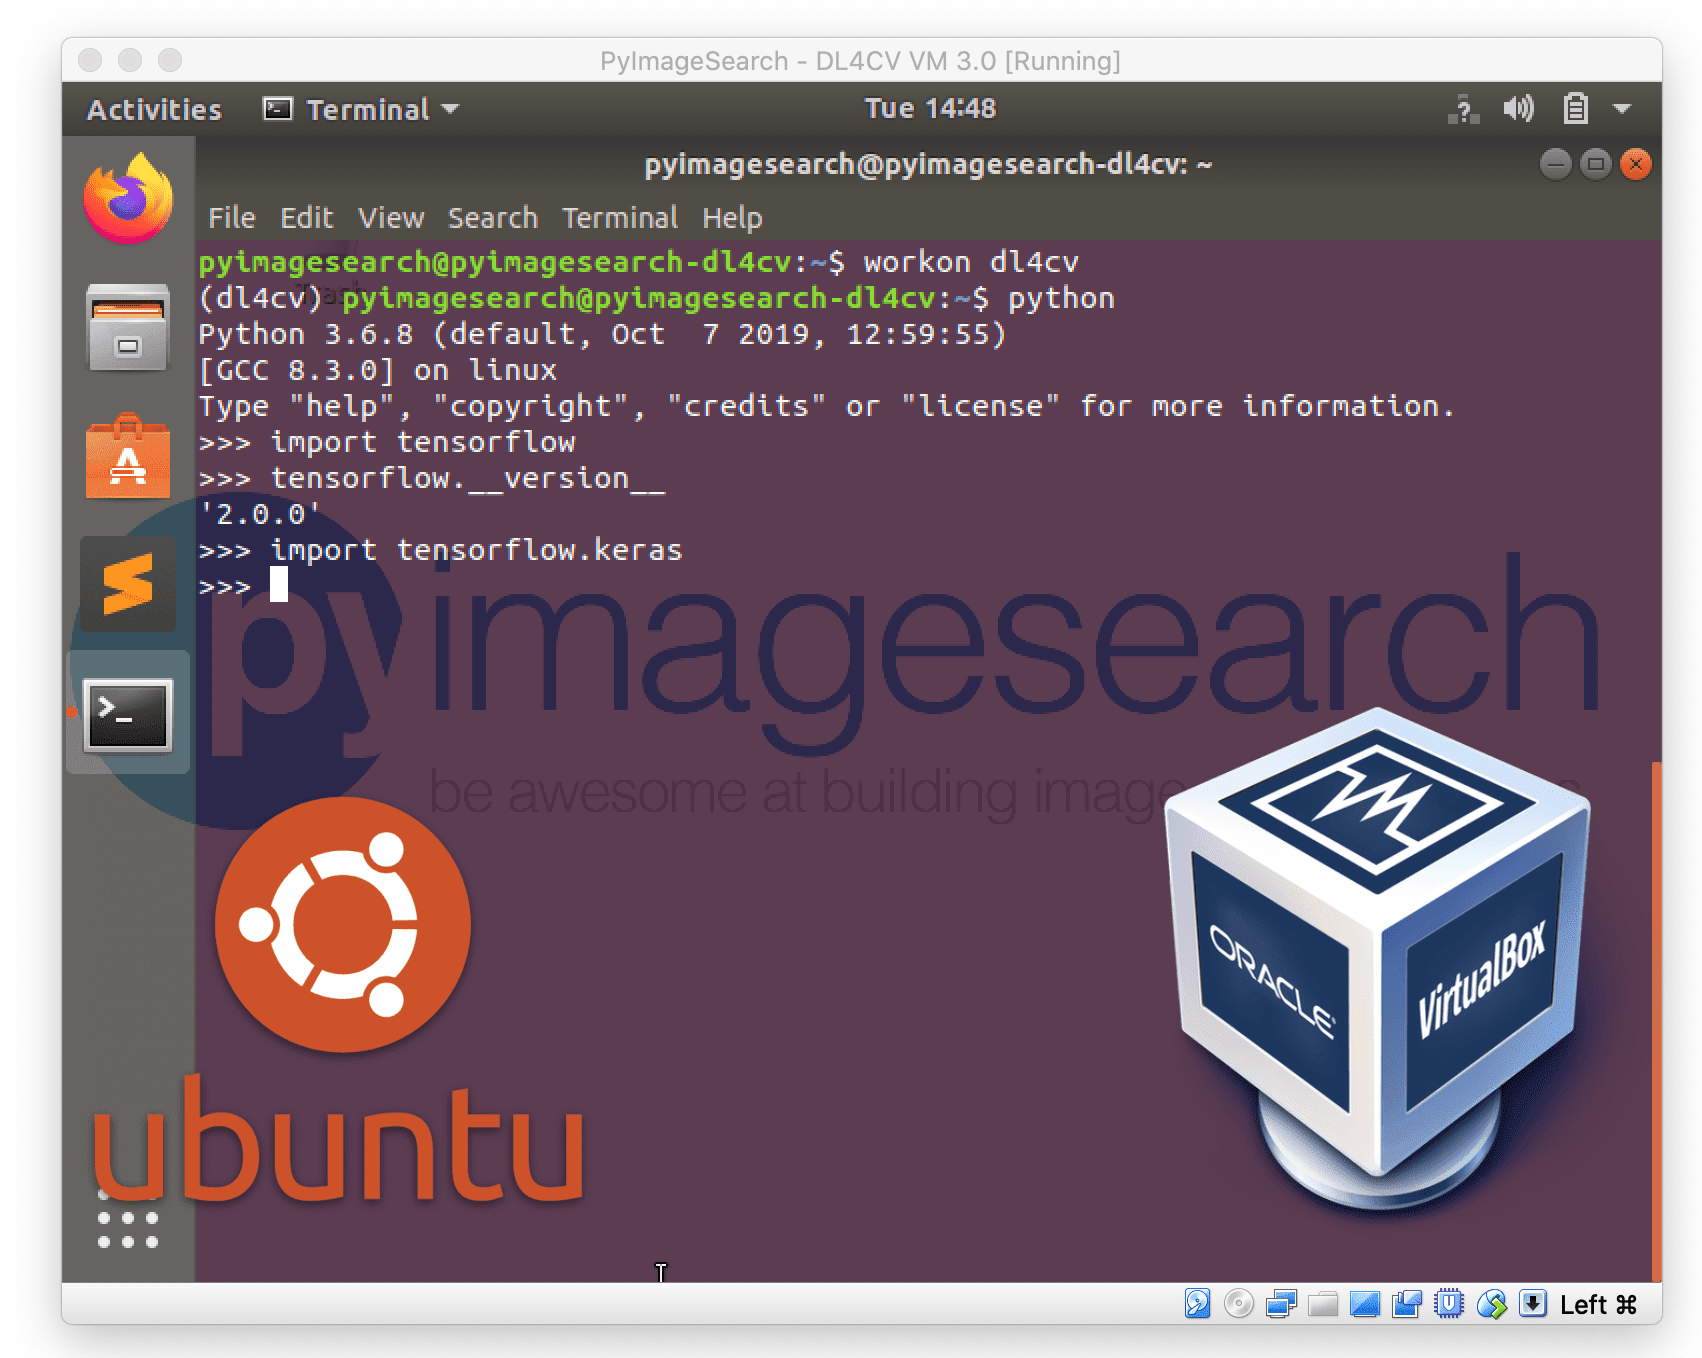Click the hard disk status icon in VirtualBox
This screenshot has height=1358, width=1702.
pyautogui.click(x=1197, y=1305)
